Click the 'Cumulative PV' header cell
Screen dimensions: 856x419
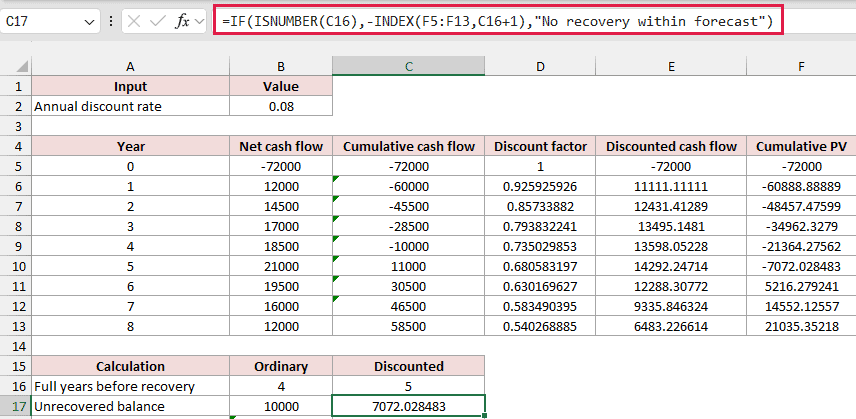pos(801,146)
